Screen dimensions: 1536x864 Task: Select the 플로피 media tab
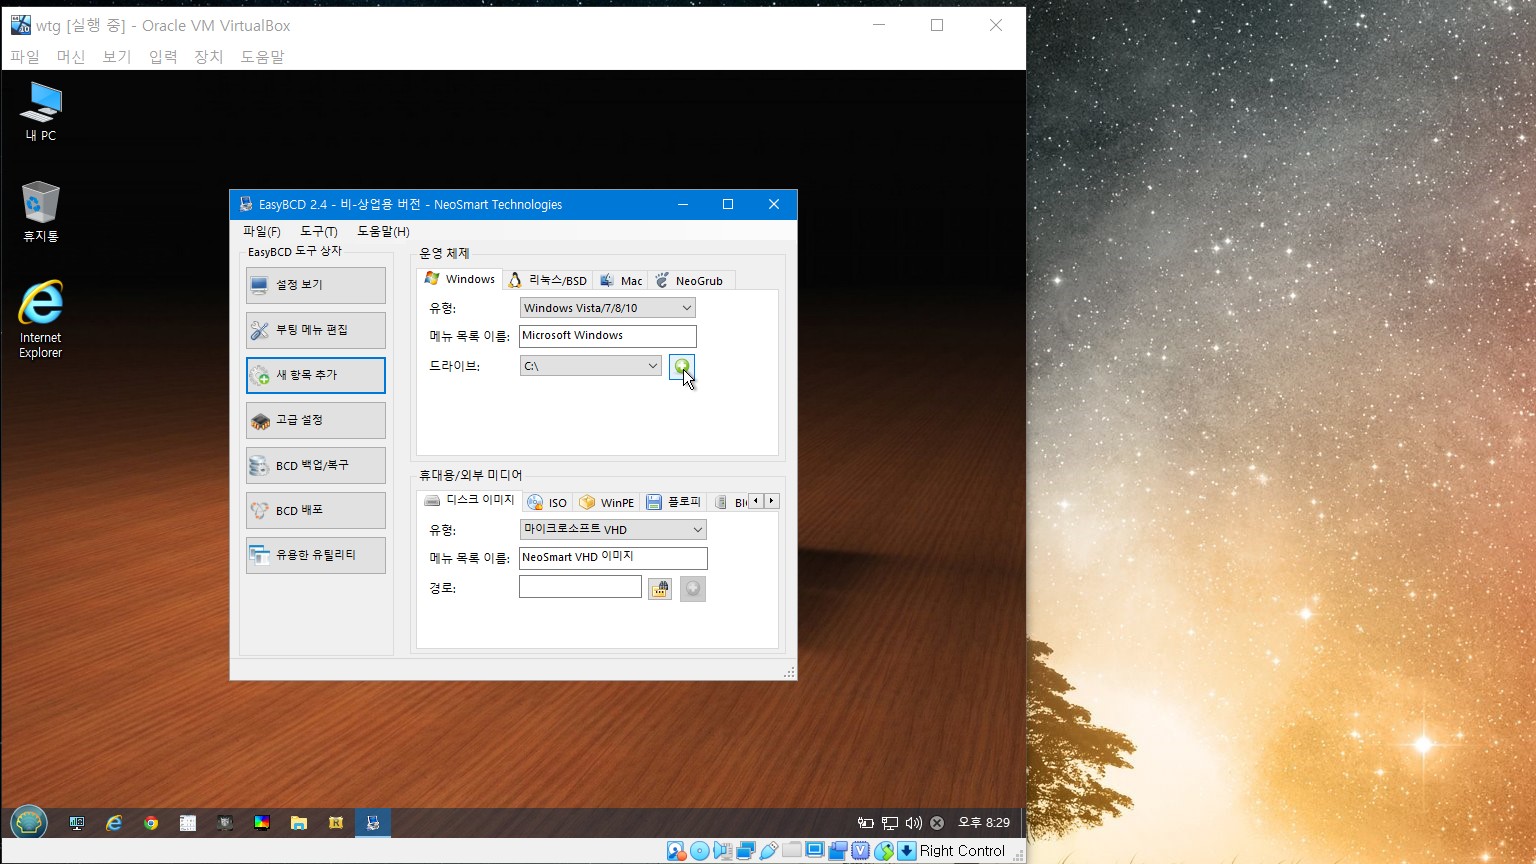coord(674,502)
